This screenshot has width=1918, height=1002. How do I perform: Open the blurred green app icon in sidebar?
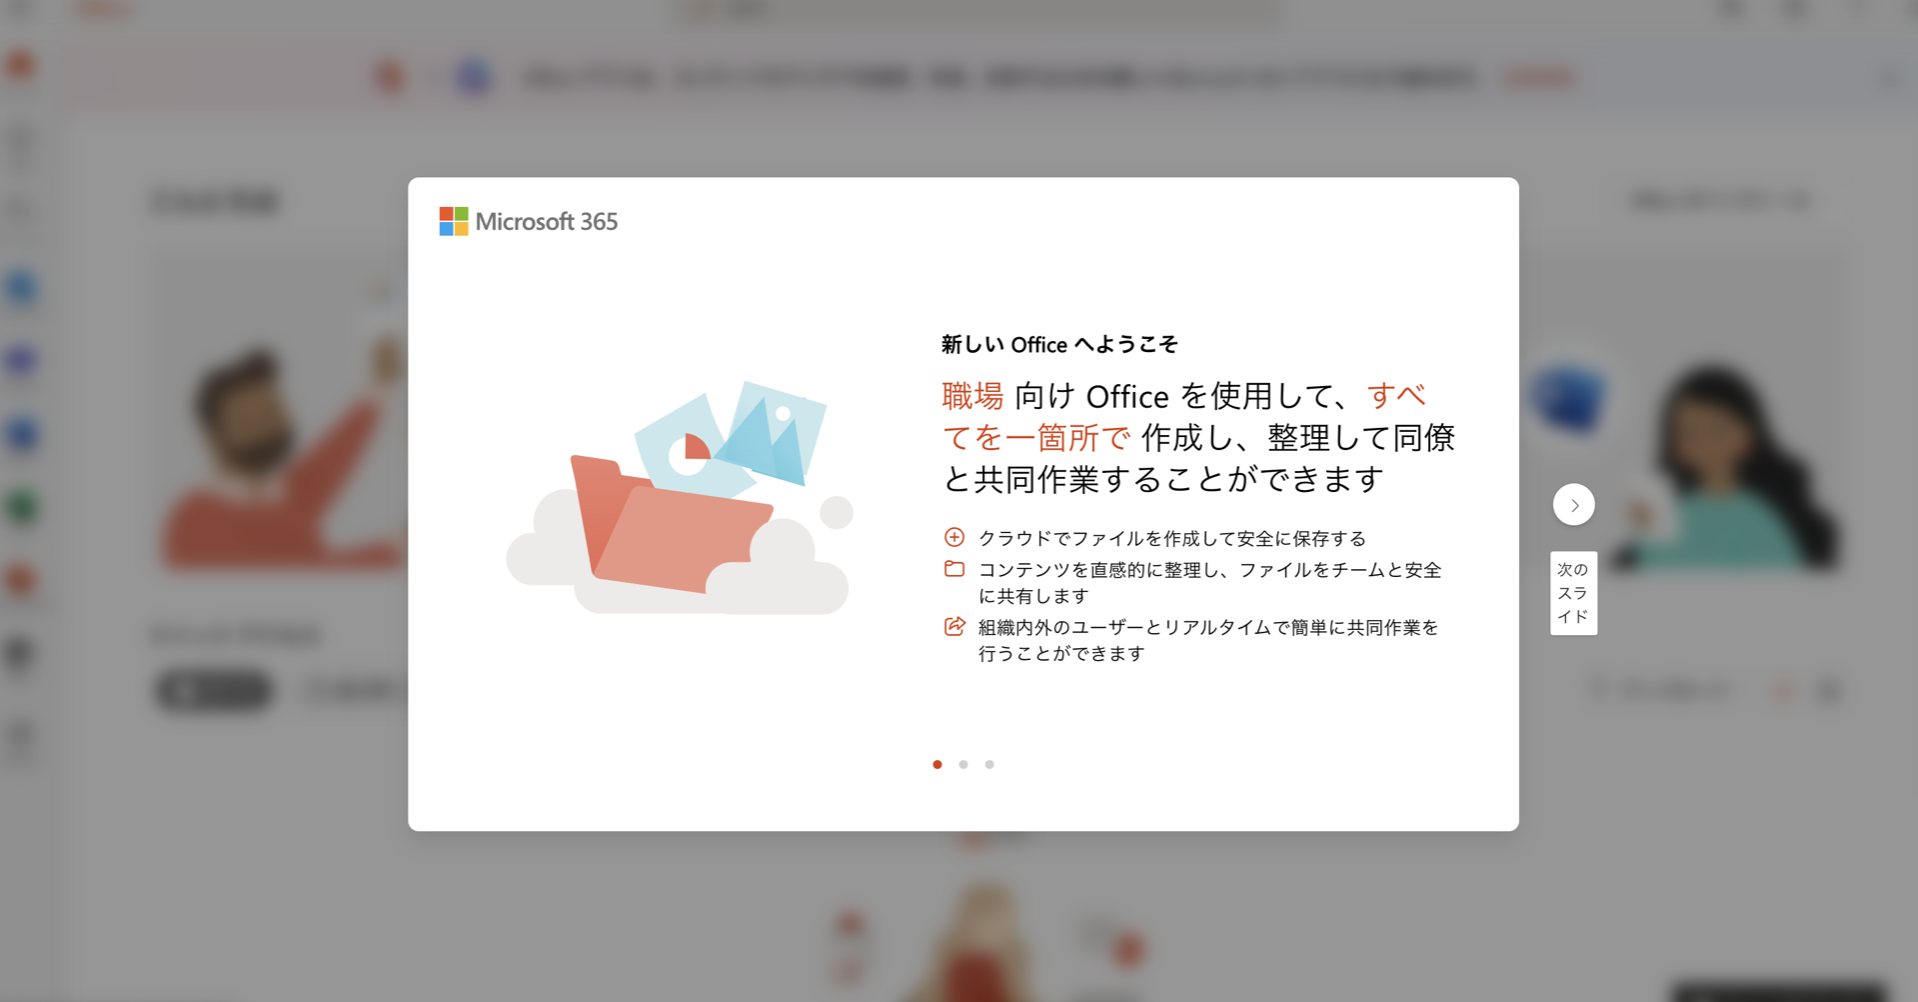coord(22,506)
